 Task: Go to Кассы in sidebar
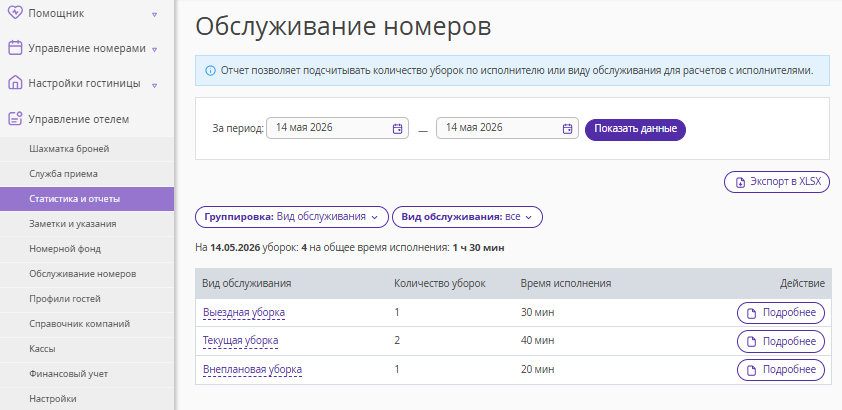tap(87, 349)
